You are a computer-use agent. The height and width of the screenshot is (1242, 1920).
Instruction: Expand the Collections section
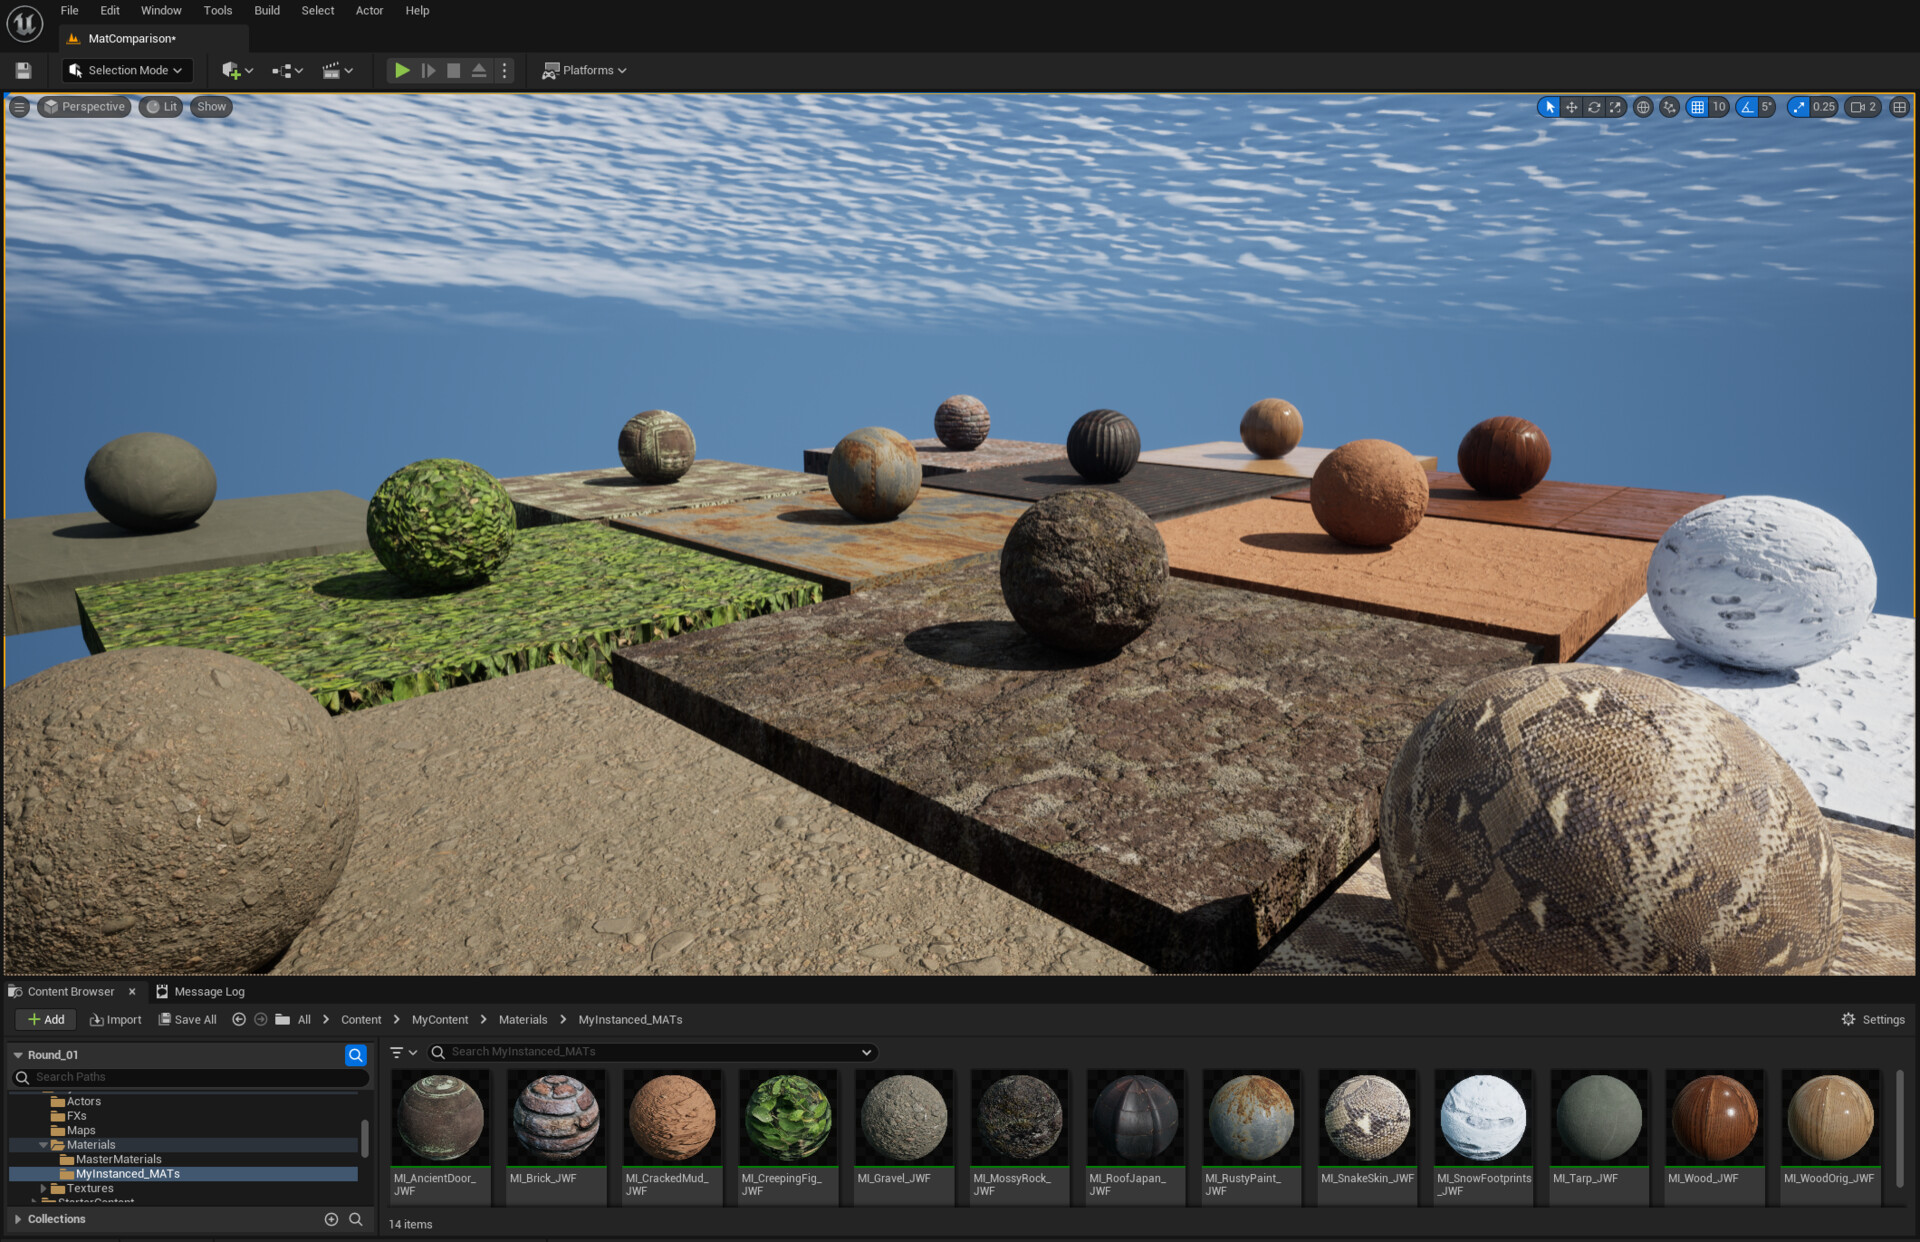[x=18, y=1219]
